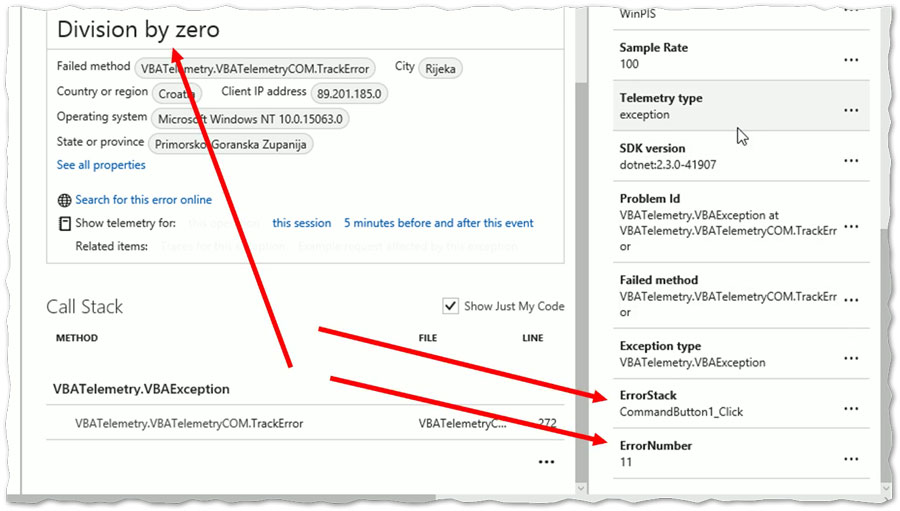
Task: Click the State value Primorsko-Goranska Zupanija
Action: pyautogui.click(x=230, y=144)
